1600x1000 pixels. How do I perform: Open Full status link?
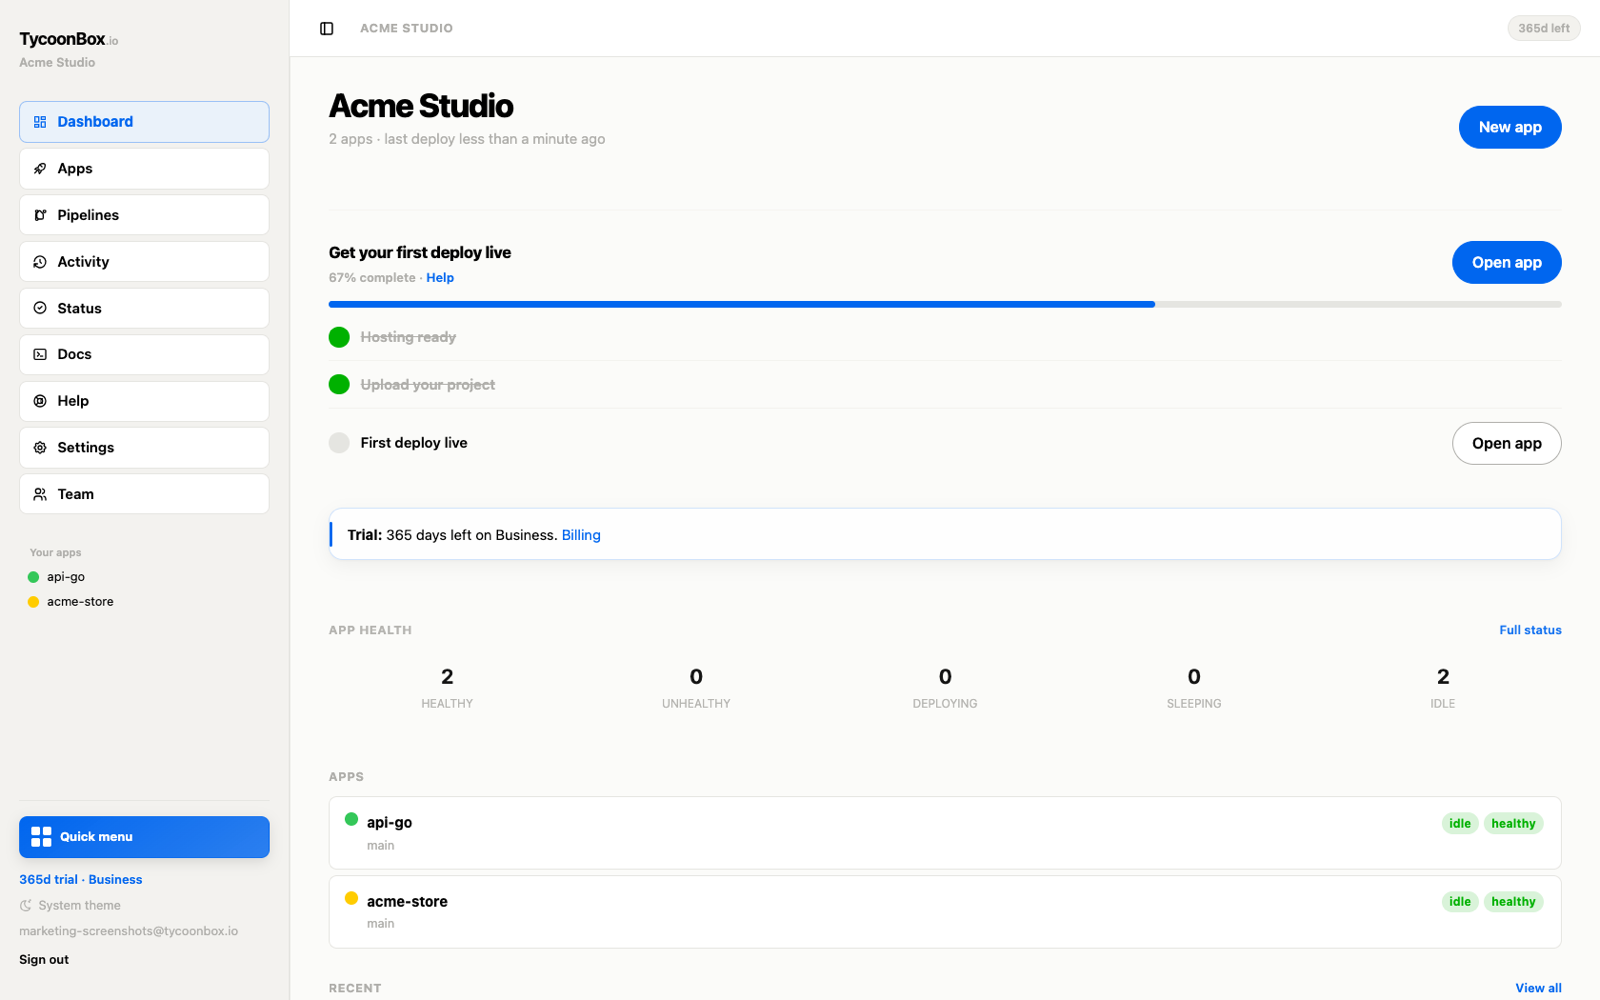click(1530, 630)
